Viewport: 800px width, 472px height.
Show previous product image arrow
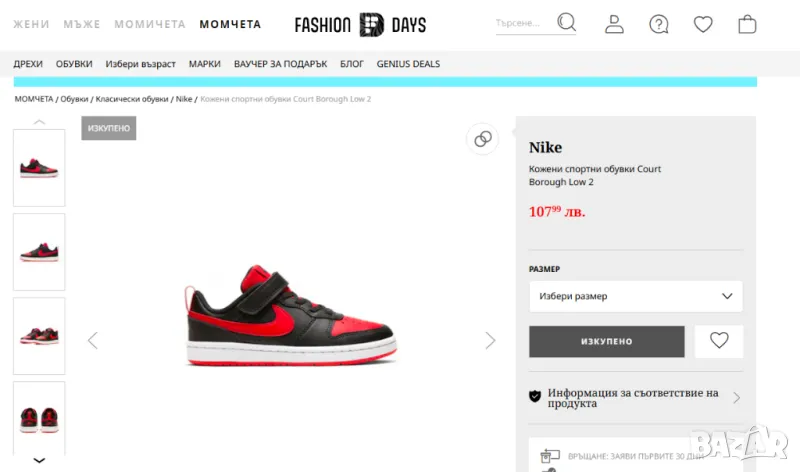point(93,341)
